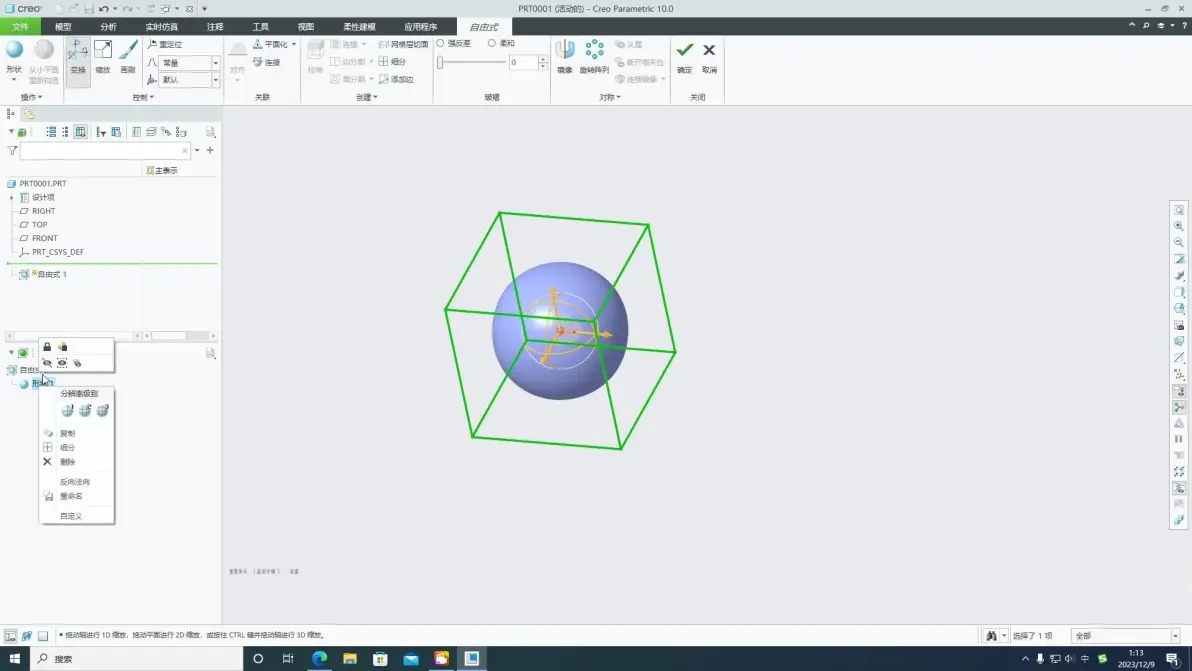
Task: Select resolution level 2 sphere icon
Action: [x=85, y=411]
